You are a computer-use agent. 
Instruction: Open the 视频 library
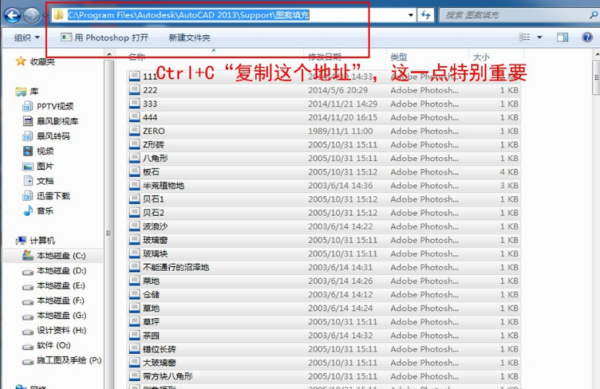[38, 151]
